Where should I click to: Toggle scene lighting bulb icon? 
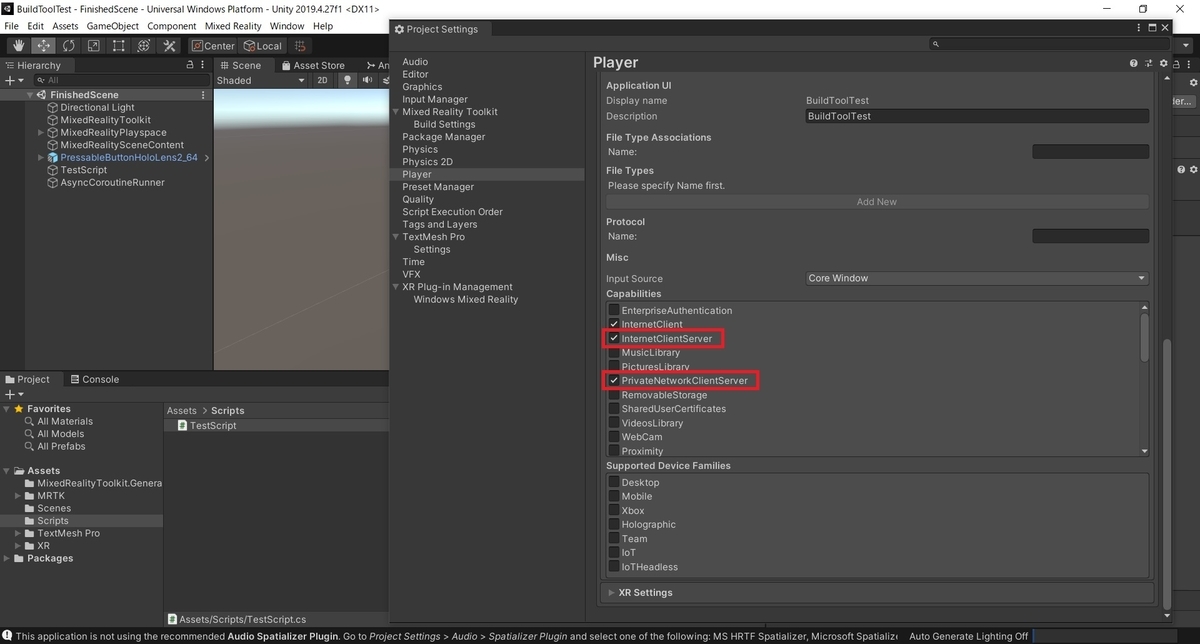pos(348,80)
